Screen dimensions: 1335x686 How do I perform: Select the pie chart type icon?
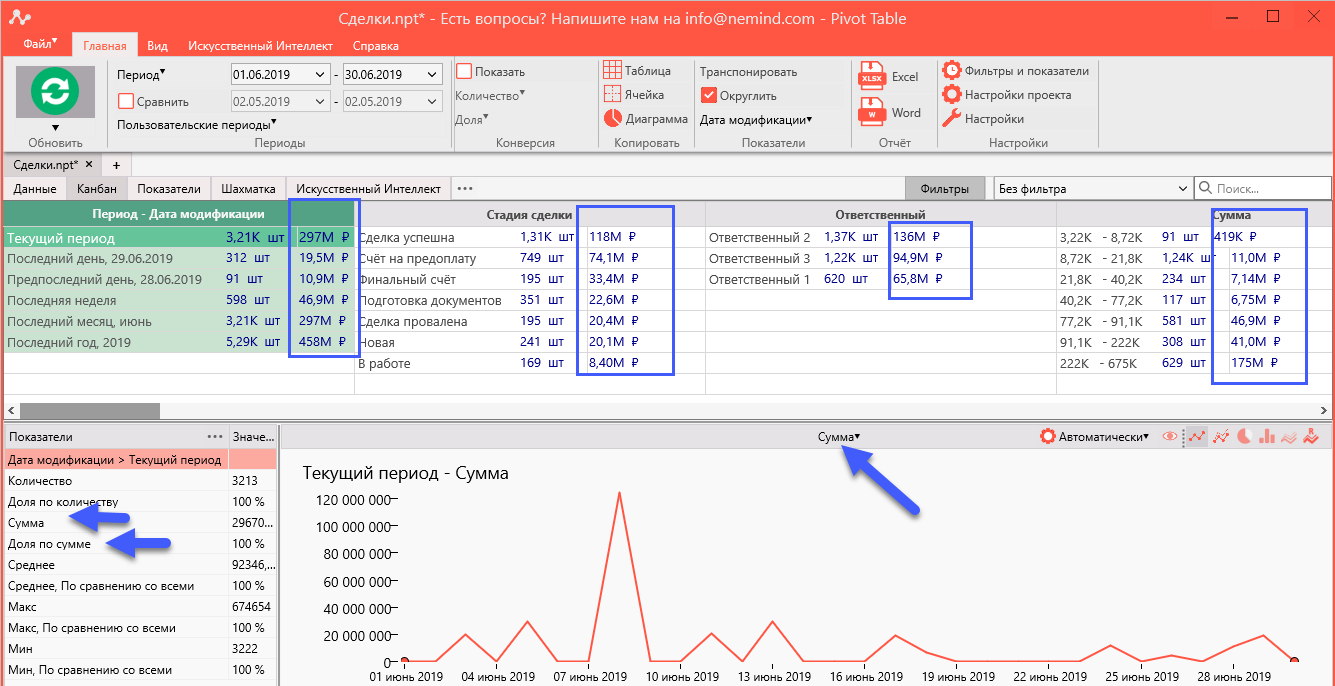(1245, 437)
